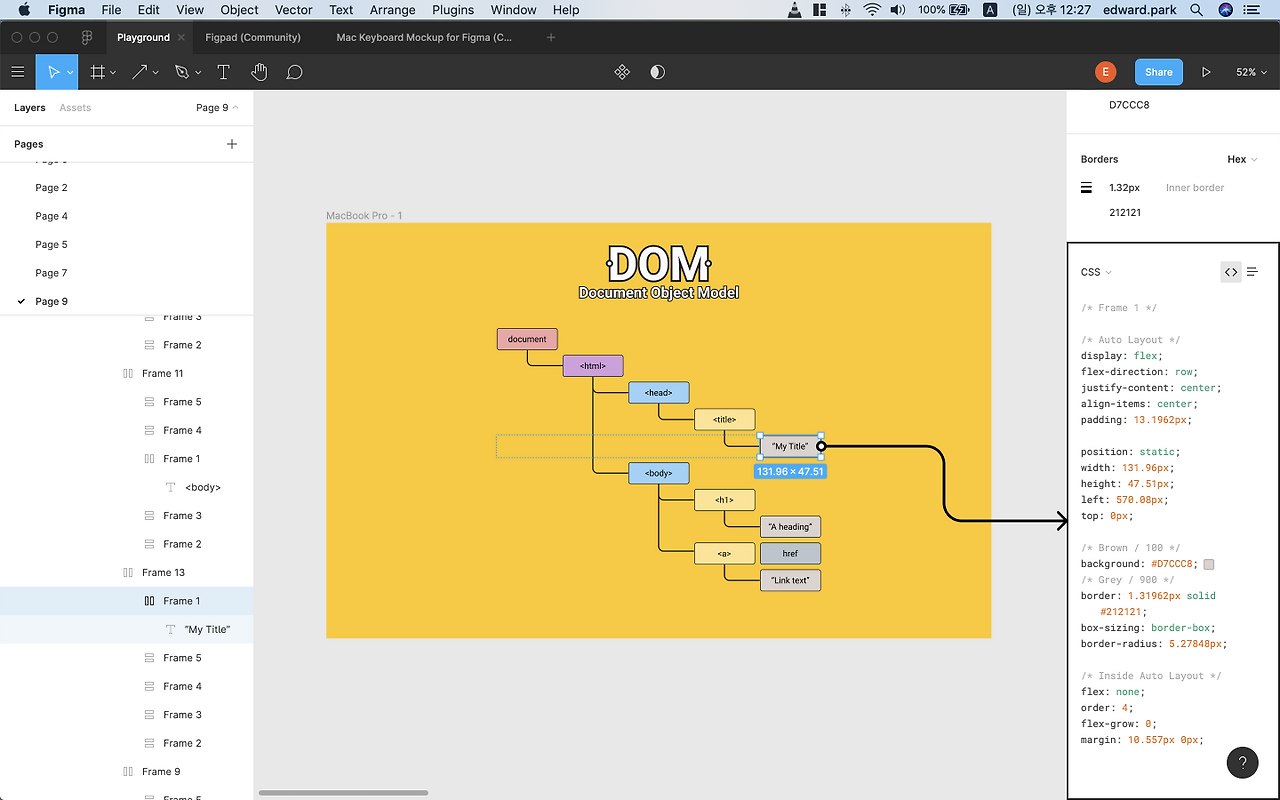The image size is (1280, 800).
Task: Add a new page with plus icon
Action: [x=232, y=144]
